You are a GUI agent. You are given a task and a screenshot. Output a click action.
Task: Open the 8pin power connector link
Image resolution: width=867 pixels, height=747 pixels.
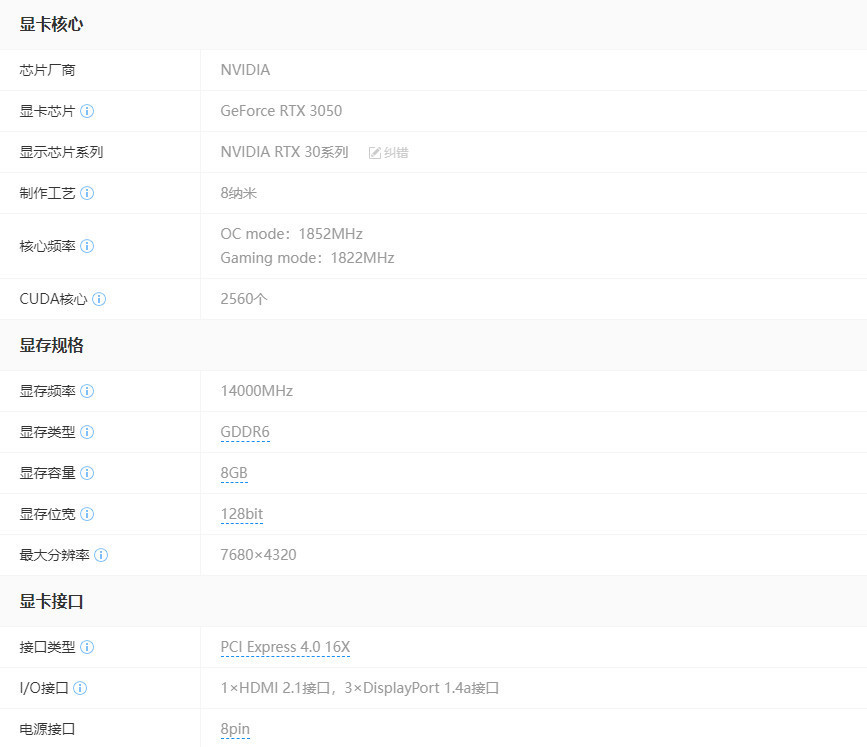[235, 729]
